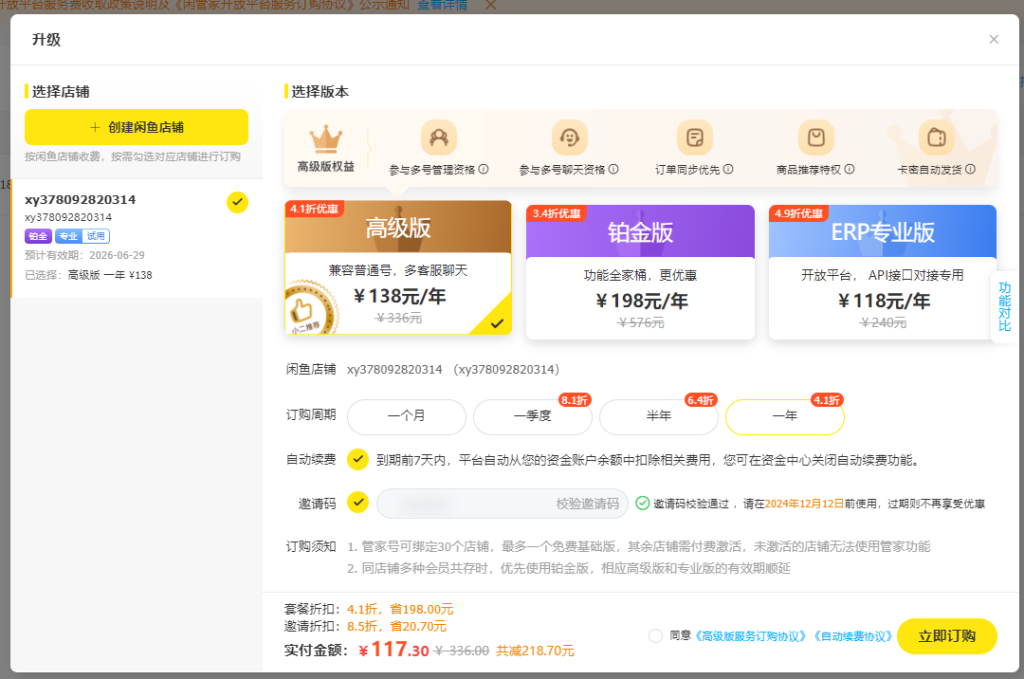
Task: Check the agreement consent circle near 立即订购
Action: pyautogui.click(x=656, y=635)
